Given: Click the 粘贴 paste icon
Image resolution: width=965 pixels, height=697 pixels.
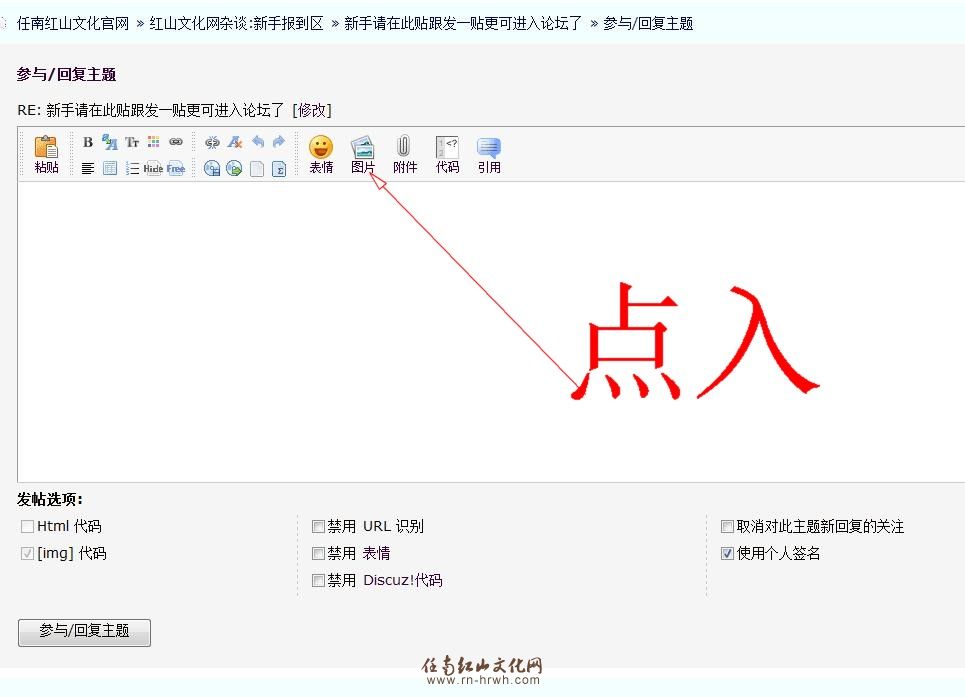Looking at the screenshot, I should (x=46, y=154).
